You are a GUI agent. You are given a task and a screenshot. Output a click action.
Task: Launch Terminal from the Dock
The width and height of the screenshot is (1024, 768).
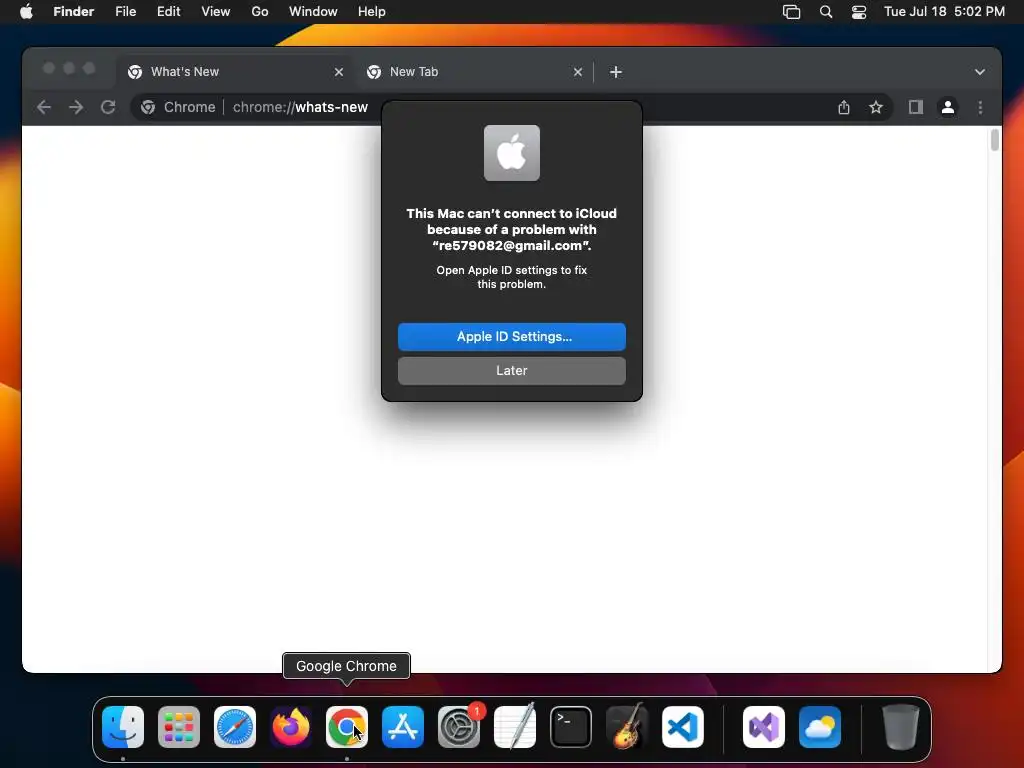click(x=571, y=727)
